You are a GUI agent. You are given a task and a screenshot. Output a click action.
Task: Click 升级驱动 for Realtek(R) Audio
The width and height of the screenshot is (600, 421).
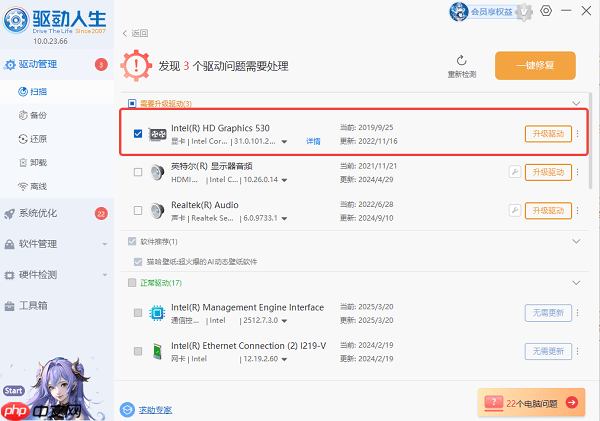548,210
